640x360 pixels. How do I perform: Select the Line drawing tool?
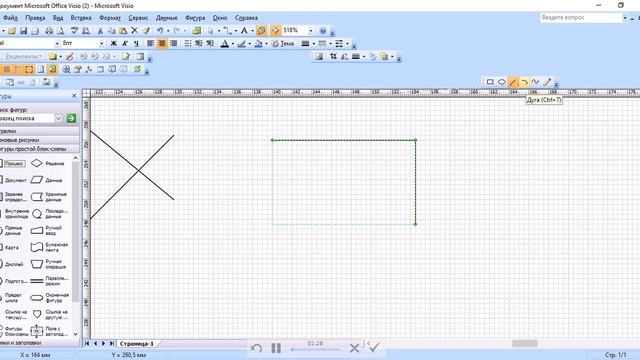click(513, 82)
